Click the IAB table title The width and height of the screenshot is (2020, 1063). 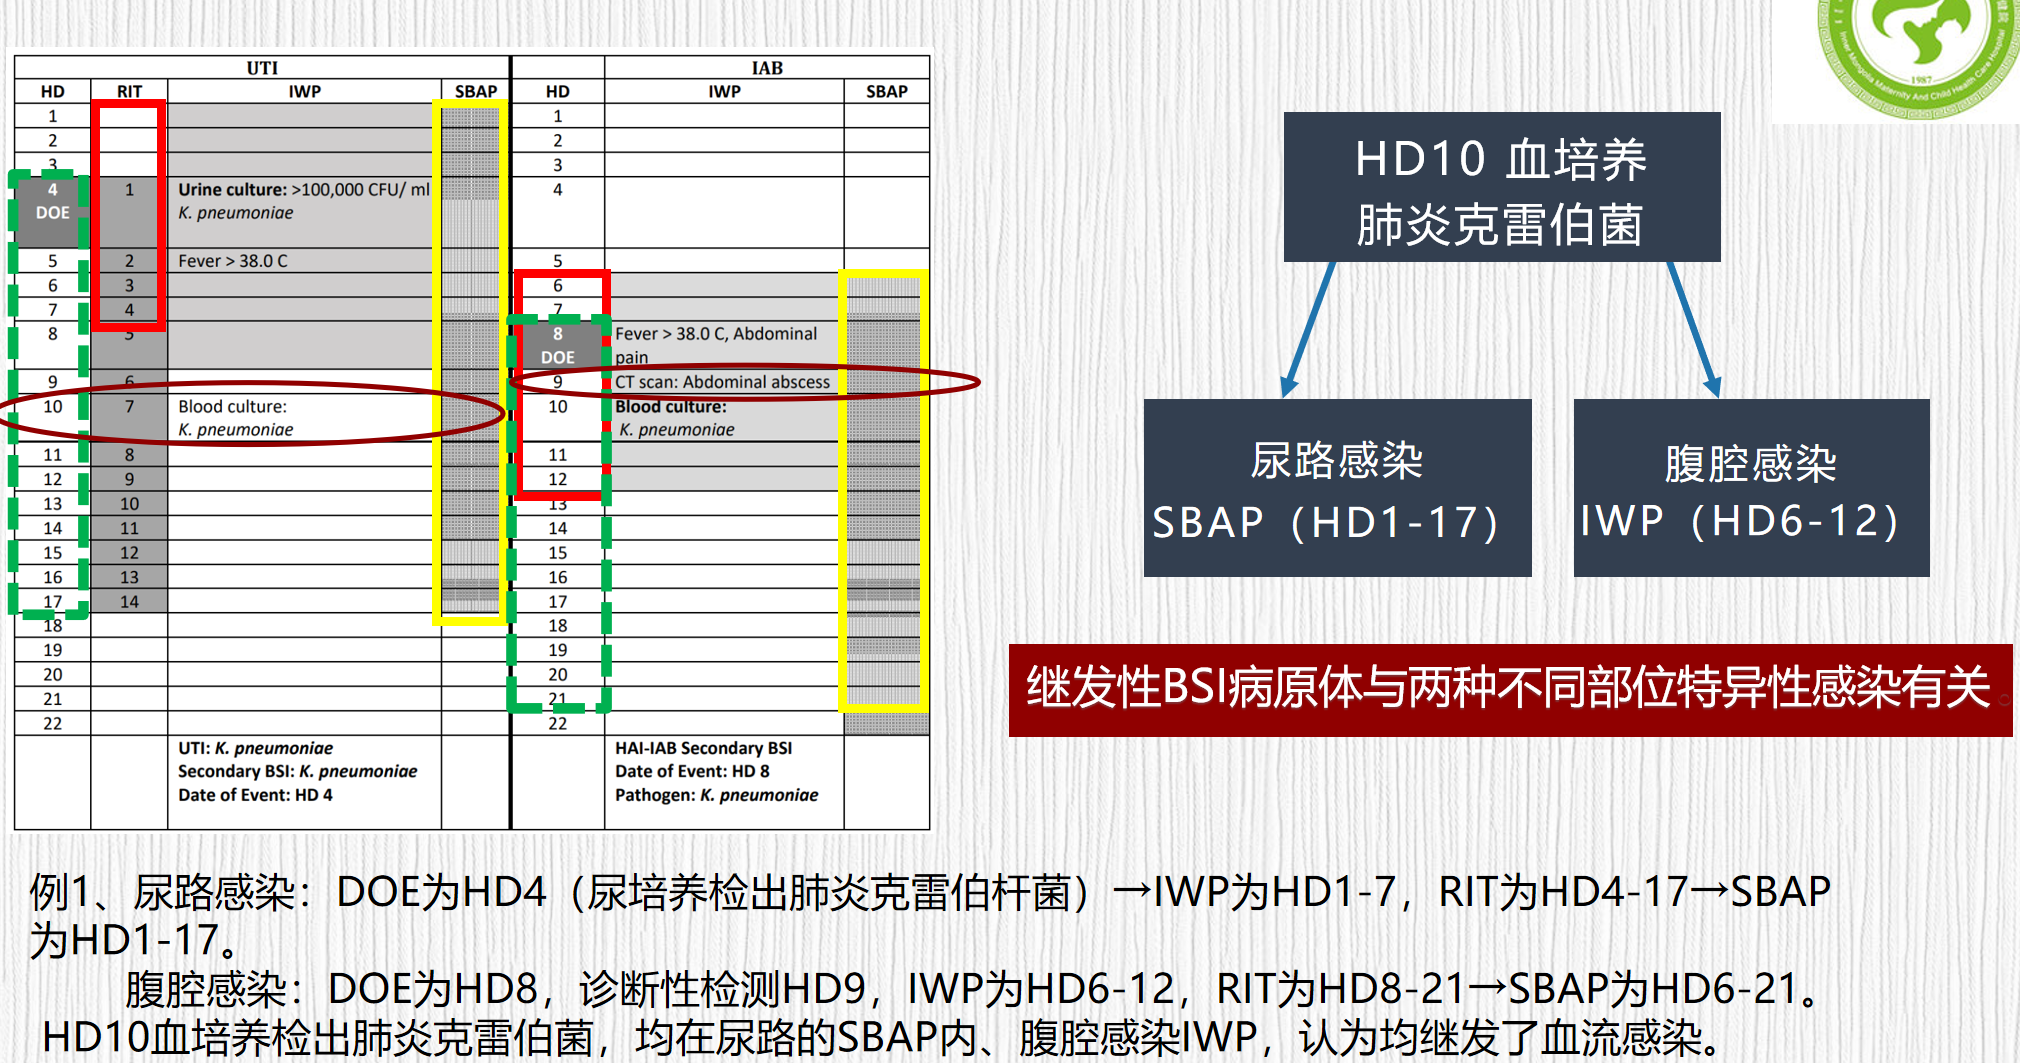coord(767,68)
